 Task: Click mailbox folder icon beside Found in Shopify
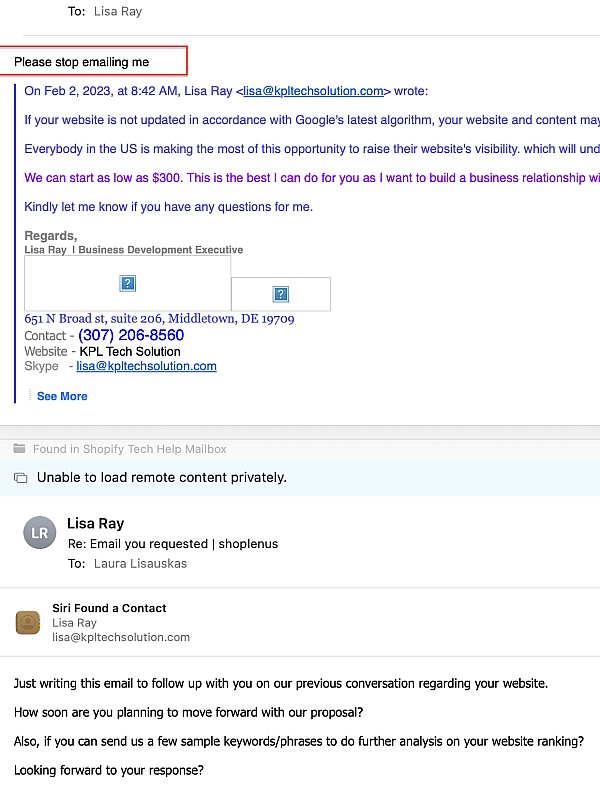[20, 449]
